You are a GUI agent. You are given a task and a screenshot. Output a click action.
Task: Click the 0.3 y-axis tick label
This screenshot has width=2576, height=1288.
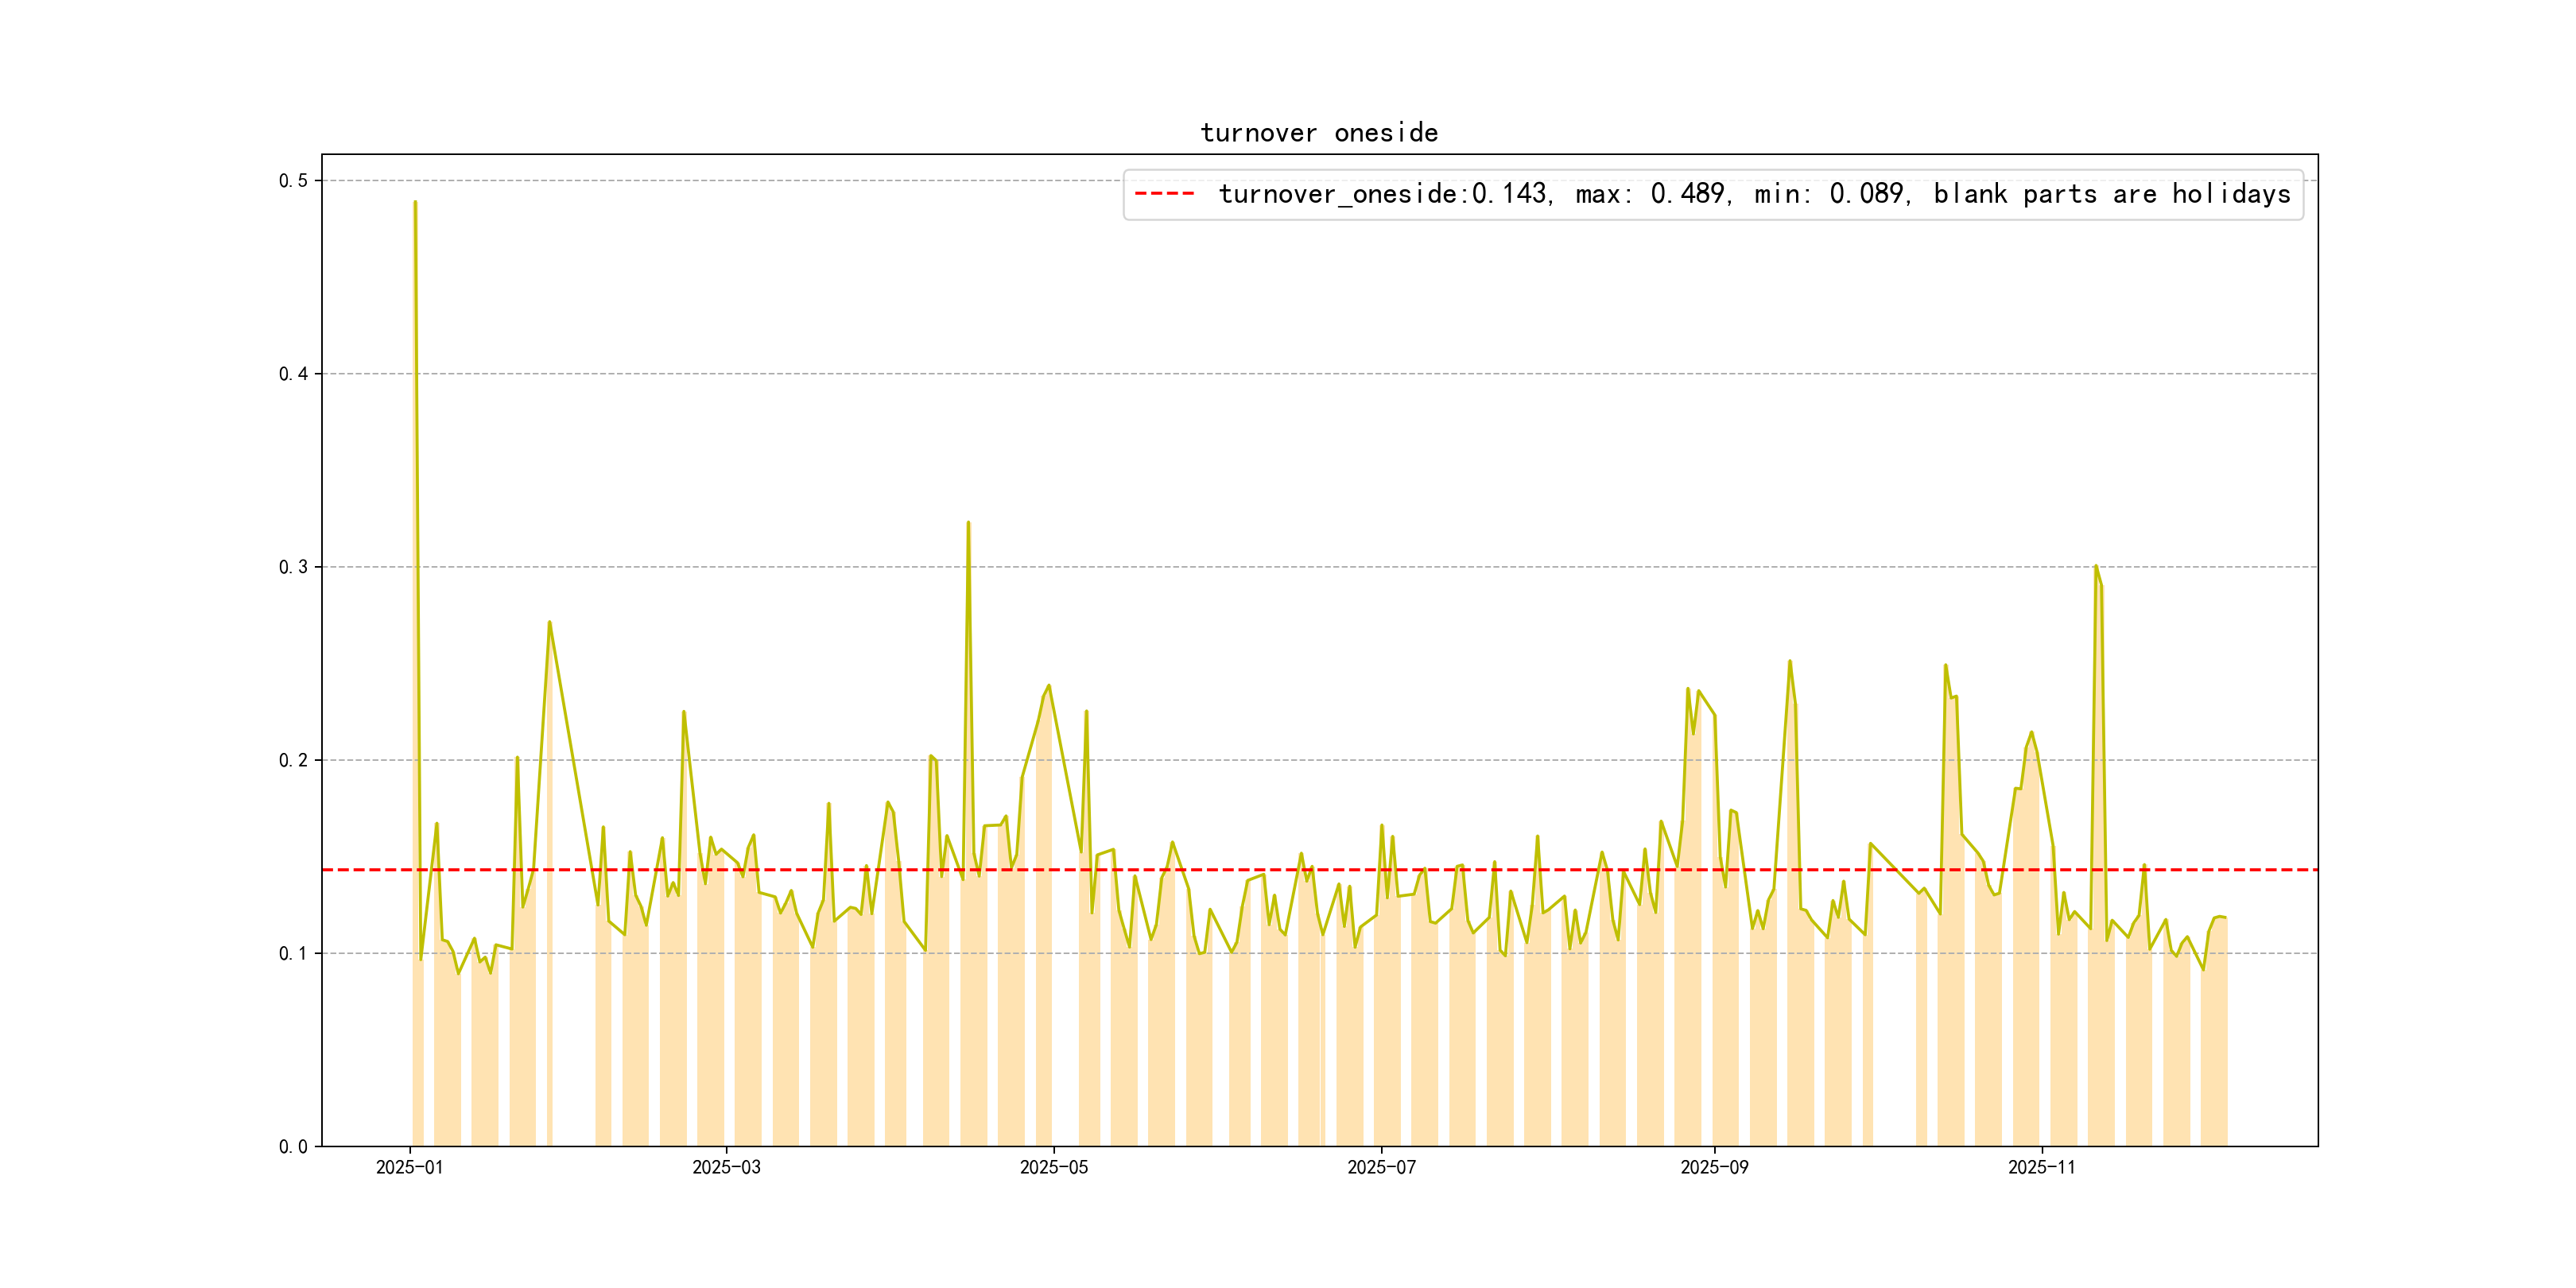(x=292, y=567)
